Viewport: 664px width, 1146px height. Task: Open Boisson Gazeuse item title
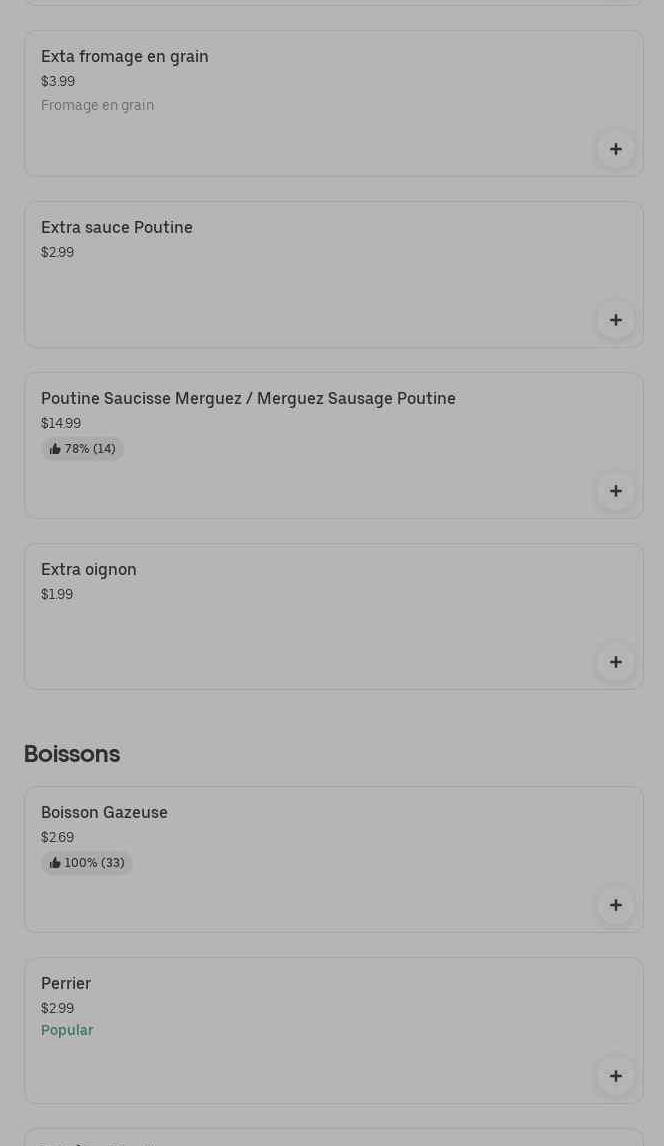point(104,813)
